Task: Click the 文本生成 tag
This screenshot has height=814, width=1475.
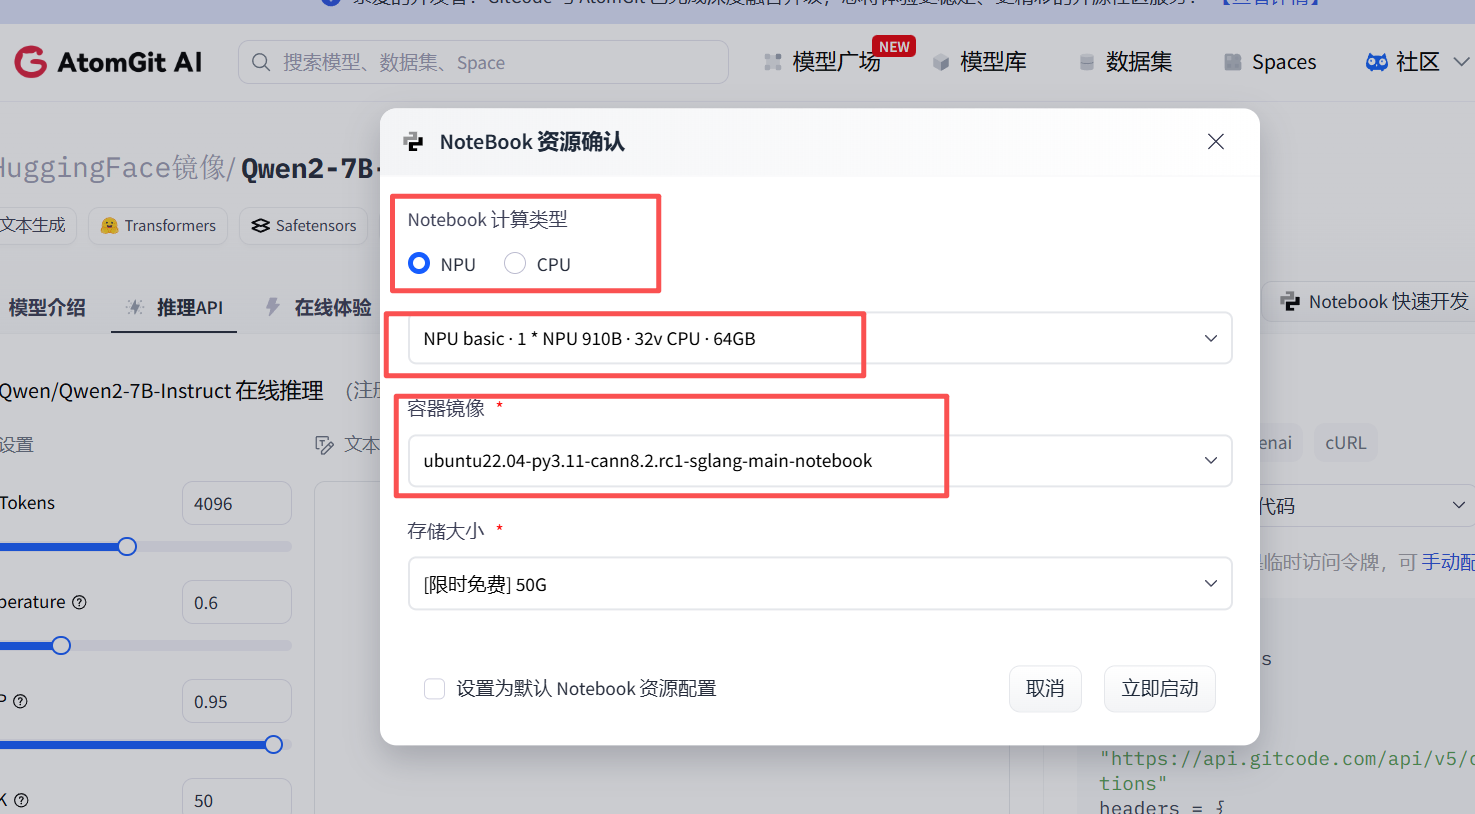Action: pos(34,226)
